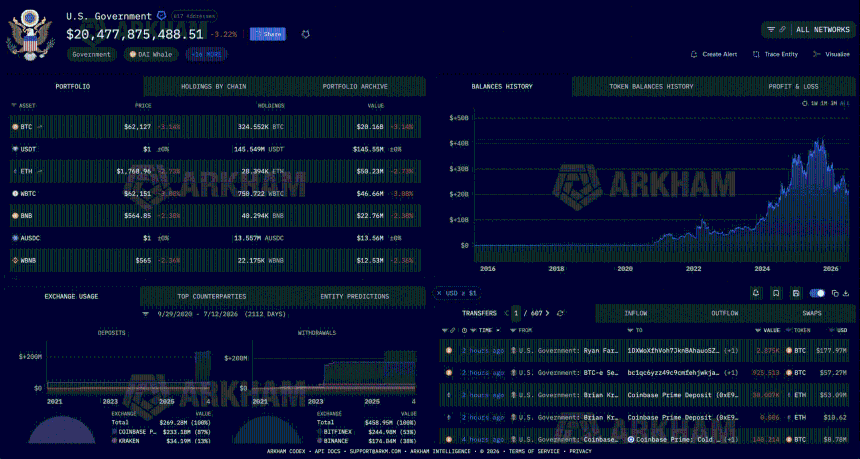Click the BNB token icon in portfolio
The width and height of the screenshot is (860, 459).
(14, 216)
